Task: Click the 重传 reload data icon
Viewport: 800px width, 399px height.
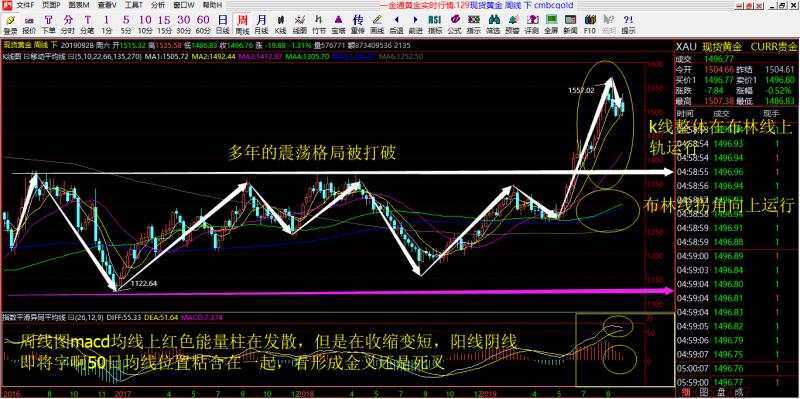Action: (358, 24)
